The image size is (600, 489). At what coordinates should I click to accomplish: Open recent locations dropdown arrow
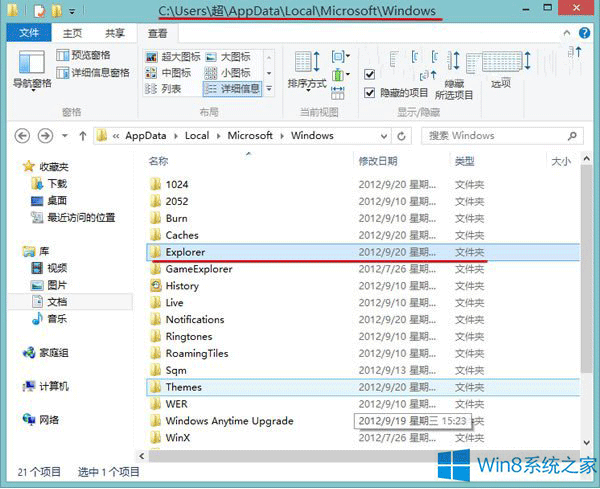(65, 136)
